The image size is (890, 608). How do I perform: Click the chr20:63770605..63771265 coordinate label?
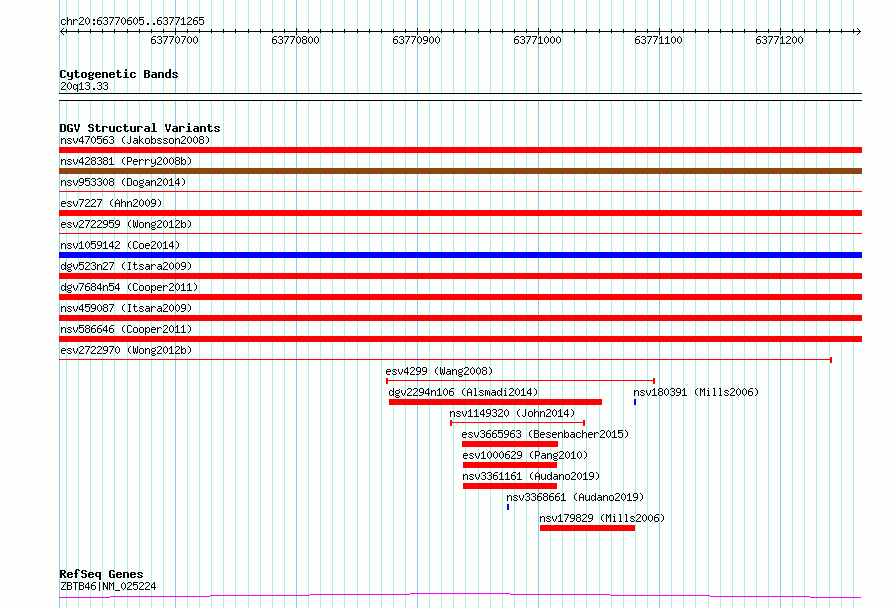click(x=132, y=22)
